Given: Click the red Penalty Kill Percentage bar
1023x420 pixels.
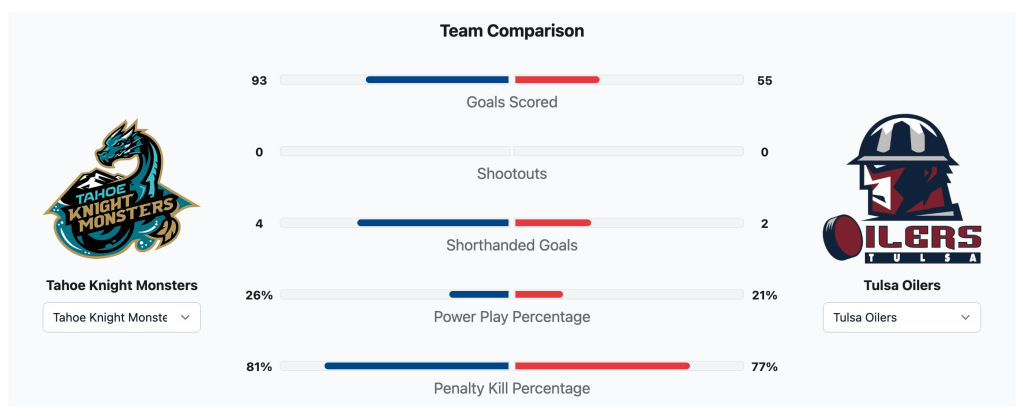Looking at the screenshot, I should click(602, 366).
